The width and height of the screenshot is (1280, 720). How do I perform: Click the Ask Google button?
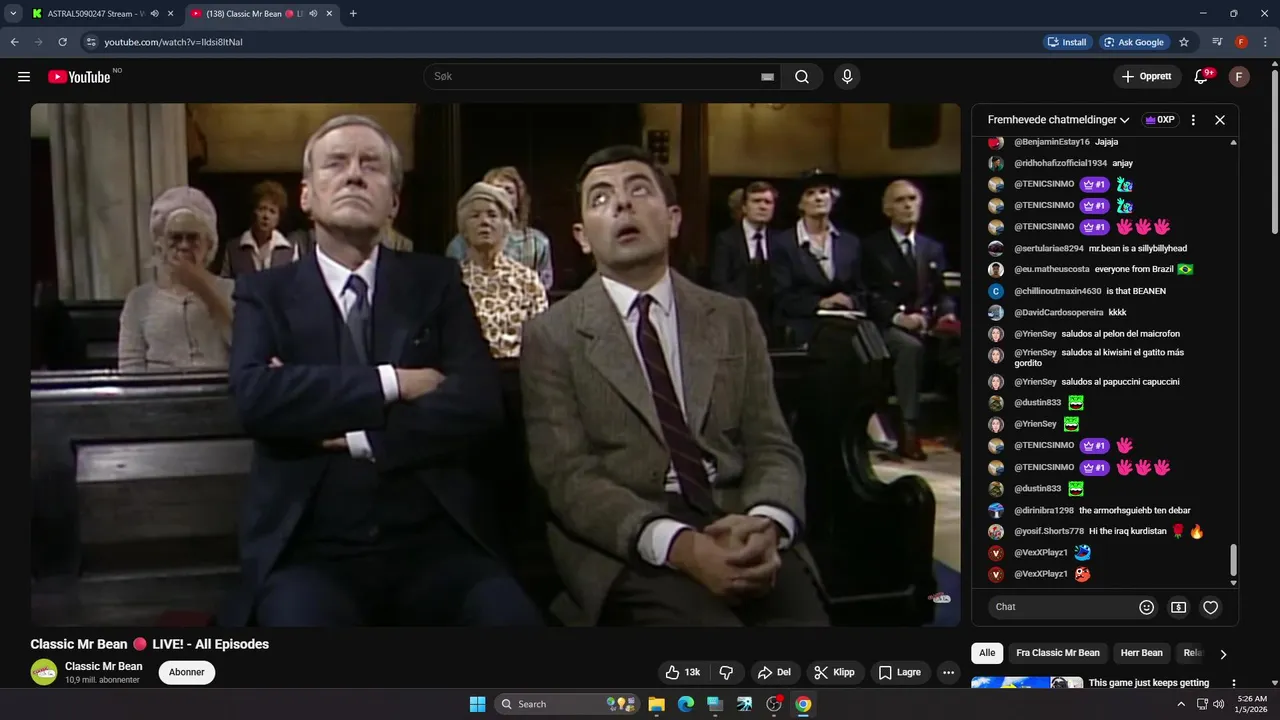[x=1135, y=42]
